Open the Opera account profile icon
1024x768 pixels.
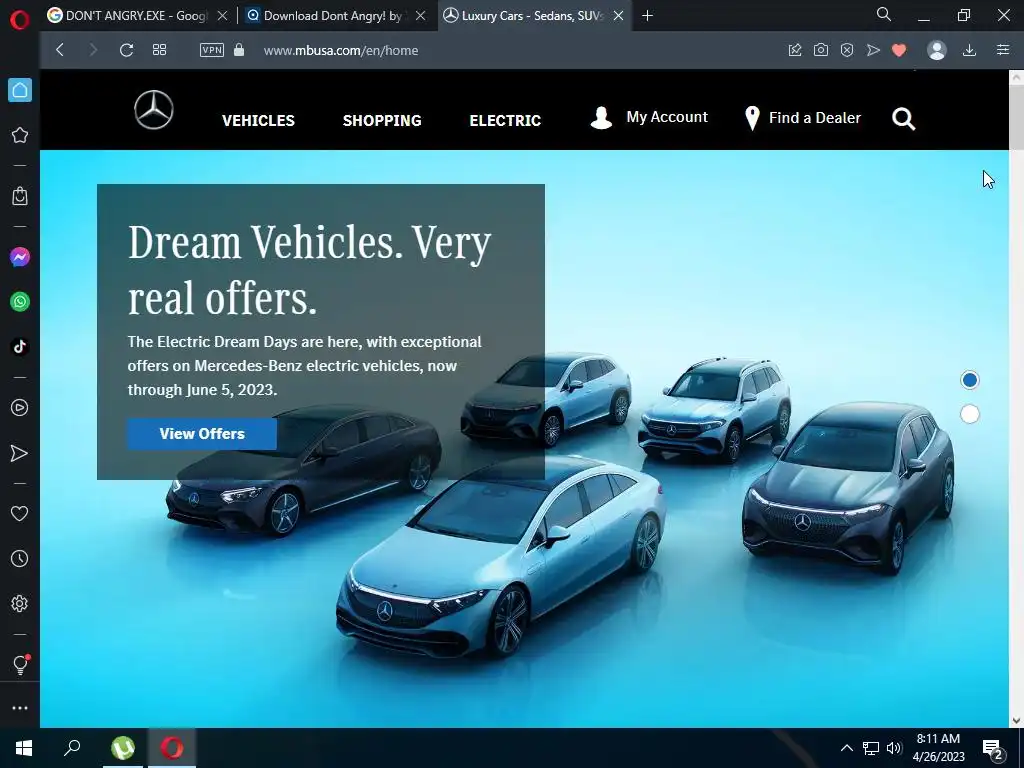point(937,50)
